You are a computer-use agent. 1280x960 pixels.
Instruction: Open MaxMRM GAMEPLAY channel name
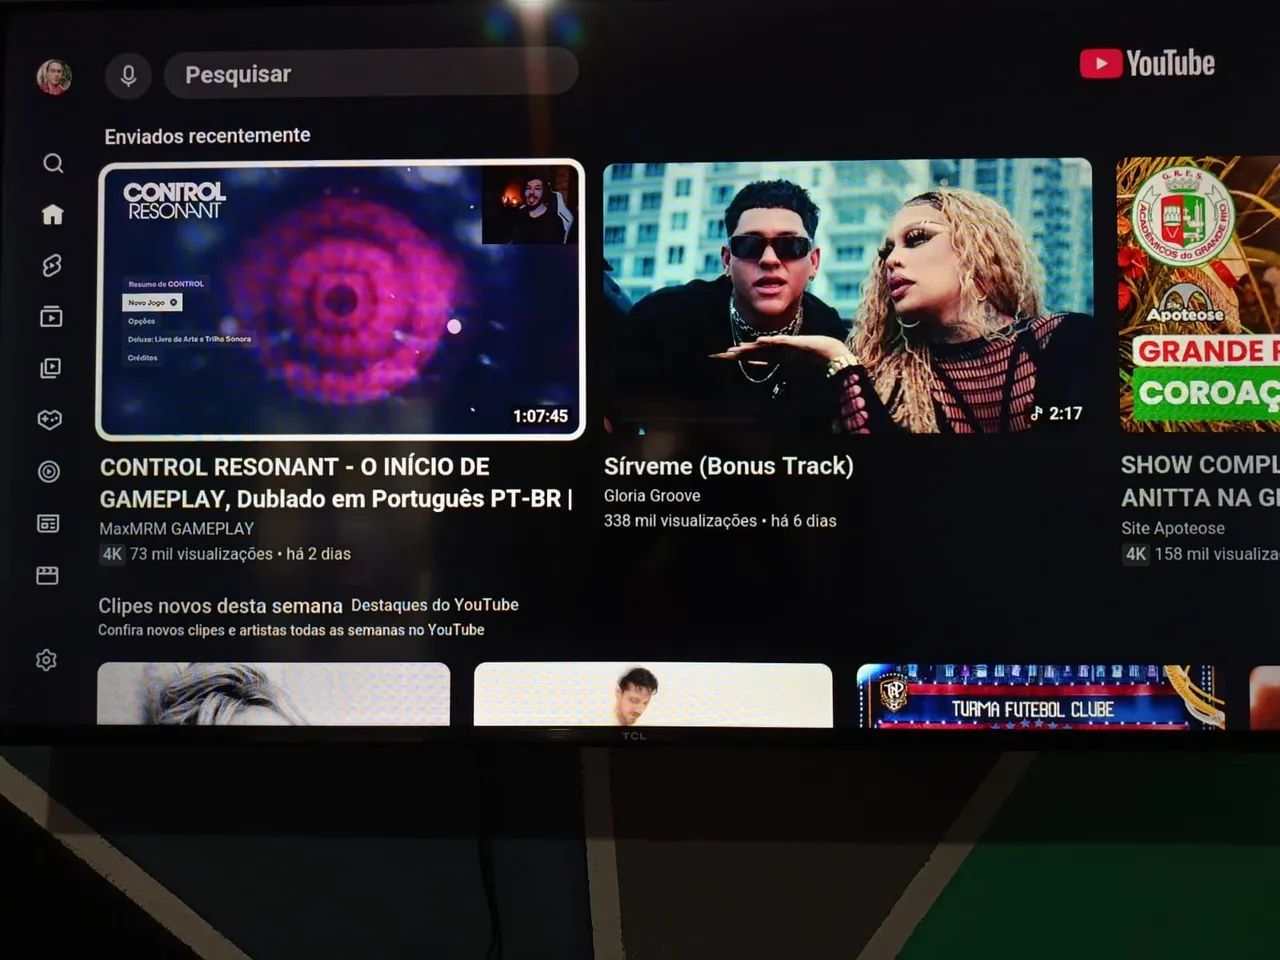coord(177,528)
